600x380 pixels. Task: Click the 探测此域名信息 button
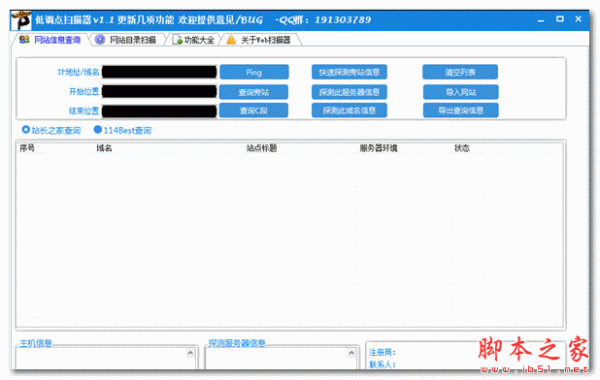349,111
